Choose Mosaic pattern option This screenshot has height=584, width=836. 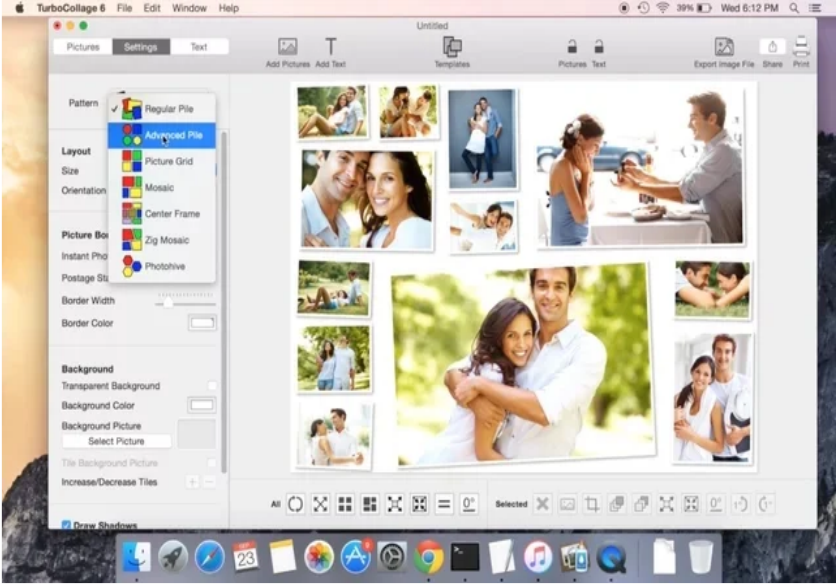pyautogui.click(x=162, y=188)
